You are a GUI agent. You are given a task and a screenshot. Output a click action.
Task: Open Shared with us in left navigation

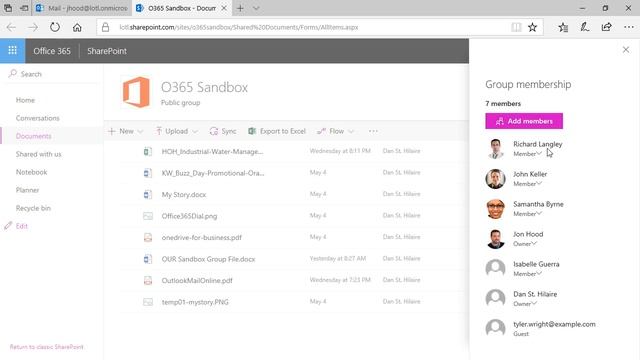(38, 154)
